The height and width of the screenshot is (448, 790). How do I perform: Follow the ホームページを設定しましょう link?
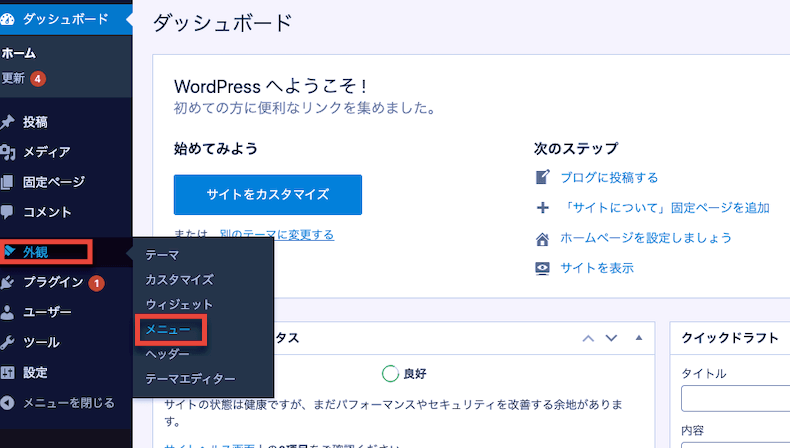645,238
